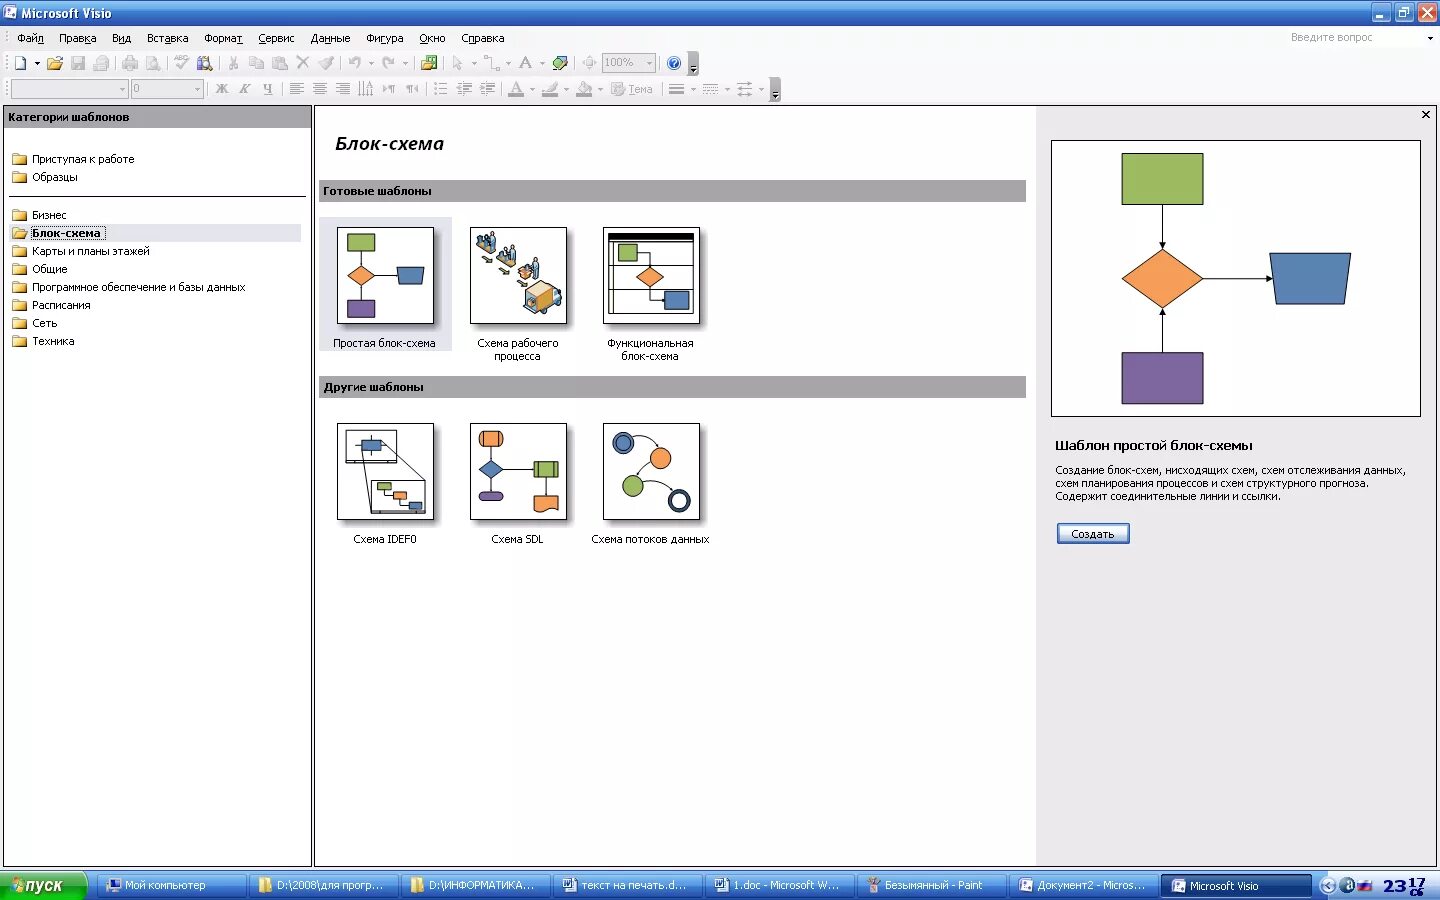Viewport: 1440px width, 900px height.
Task: Open the Данные menu
Action: coord(330,38)
